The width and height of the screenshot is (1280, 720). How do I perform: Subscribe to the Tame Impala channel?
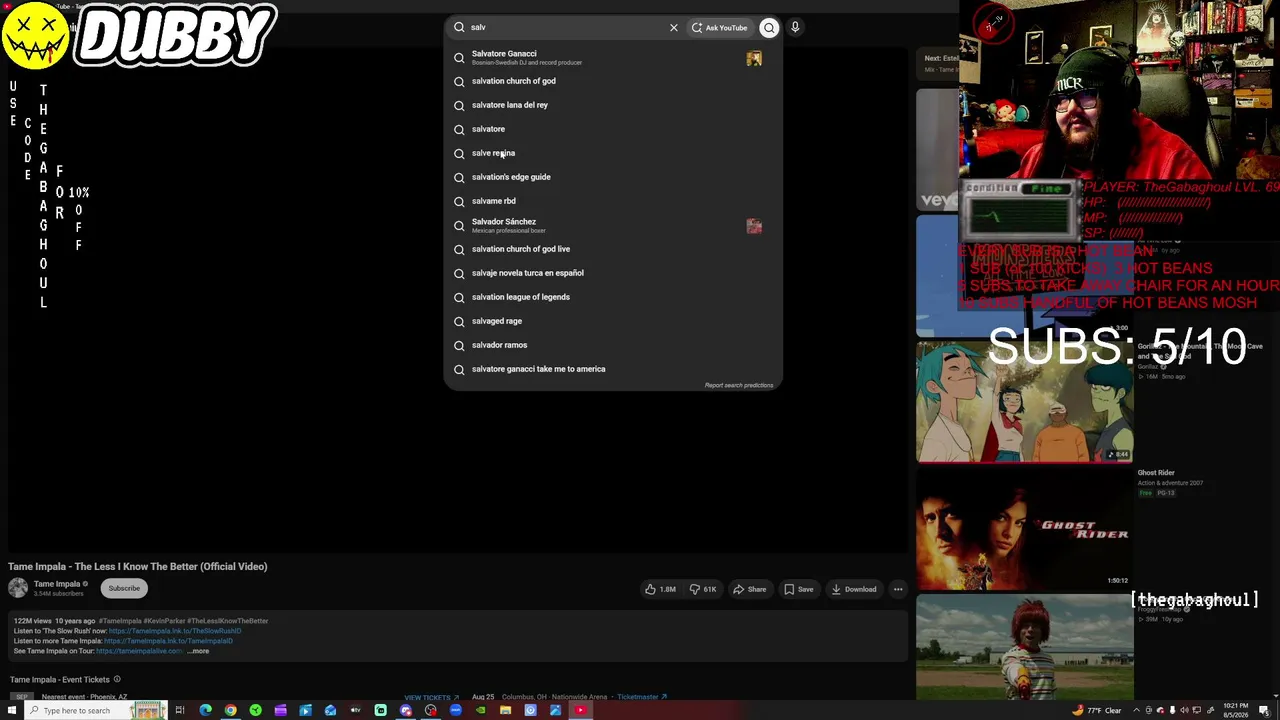tap(124, 588)
